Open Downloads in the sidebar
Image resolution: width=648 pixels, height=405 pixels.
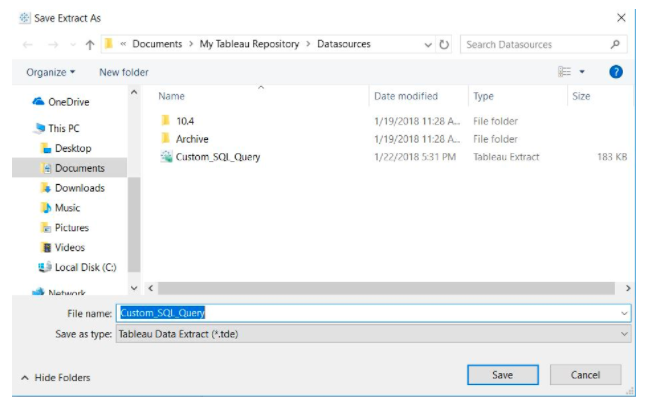[80, 188]
